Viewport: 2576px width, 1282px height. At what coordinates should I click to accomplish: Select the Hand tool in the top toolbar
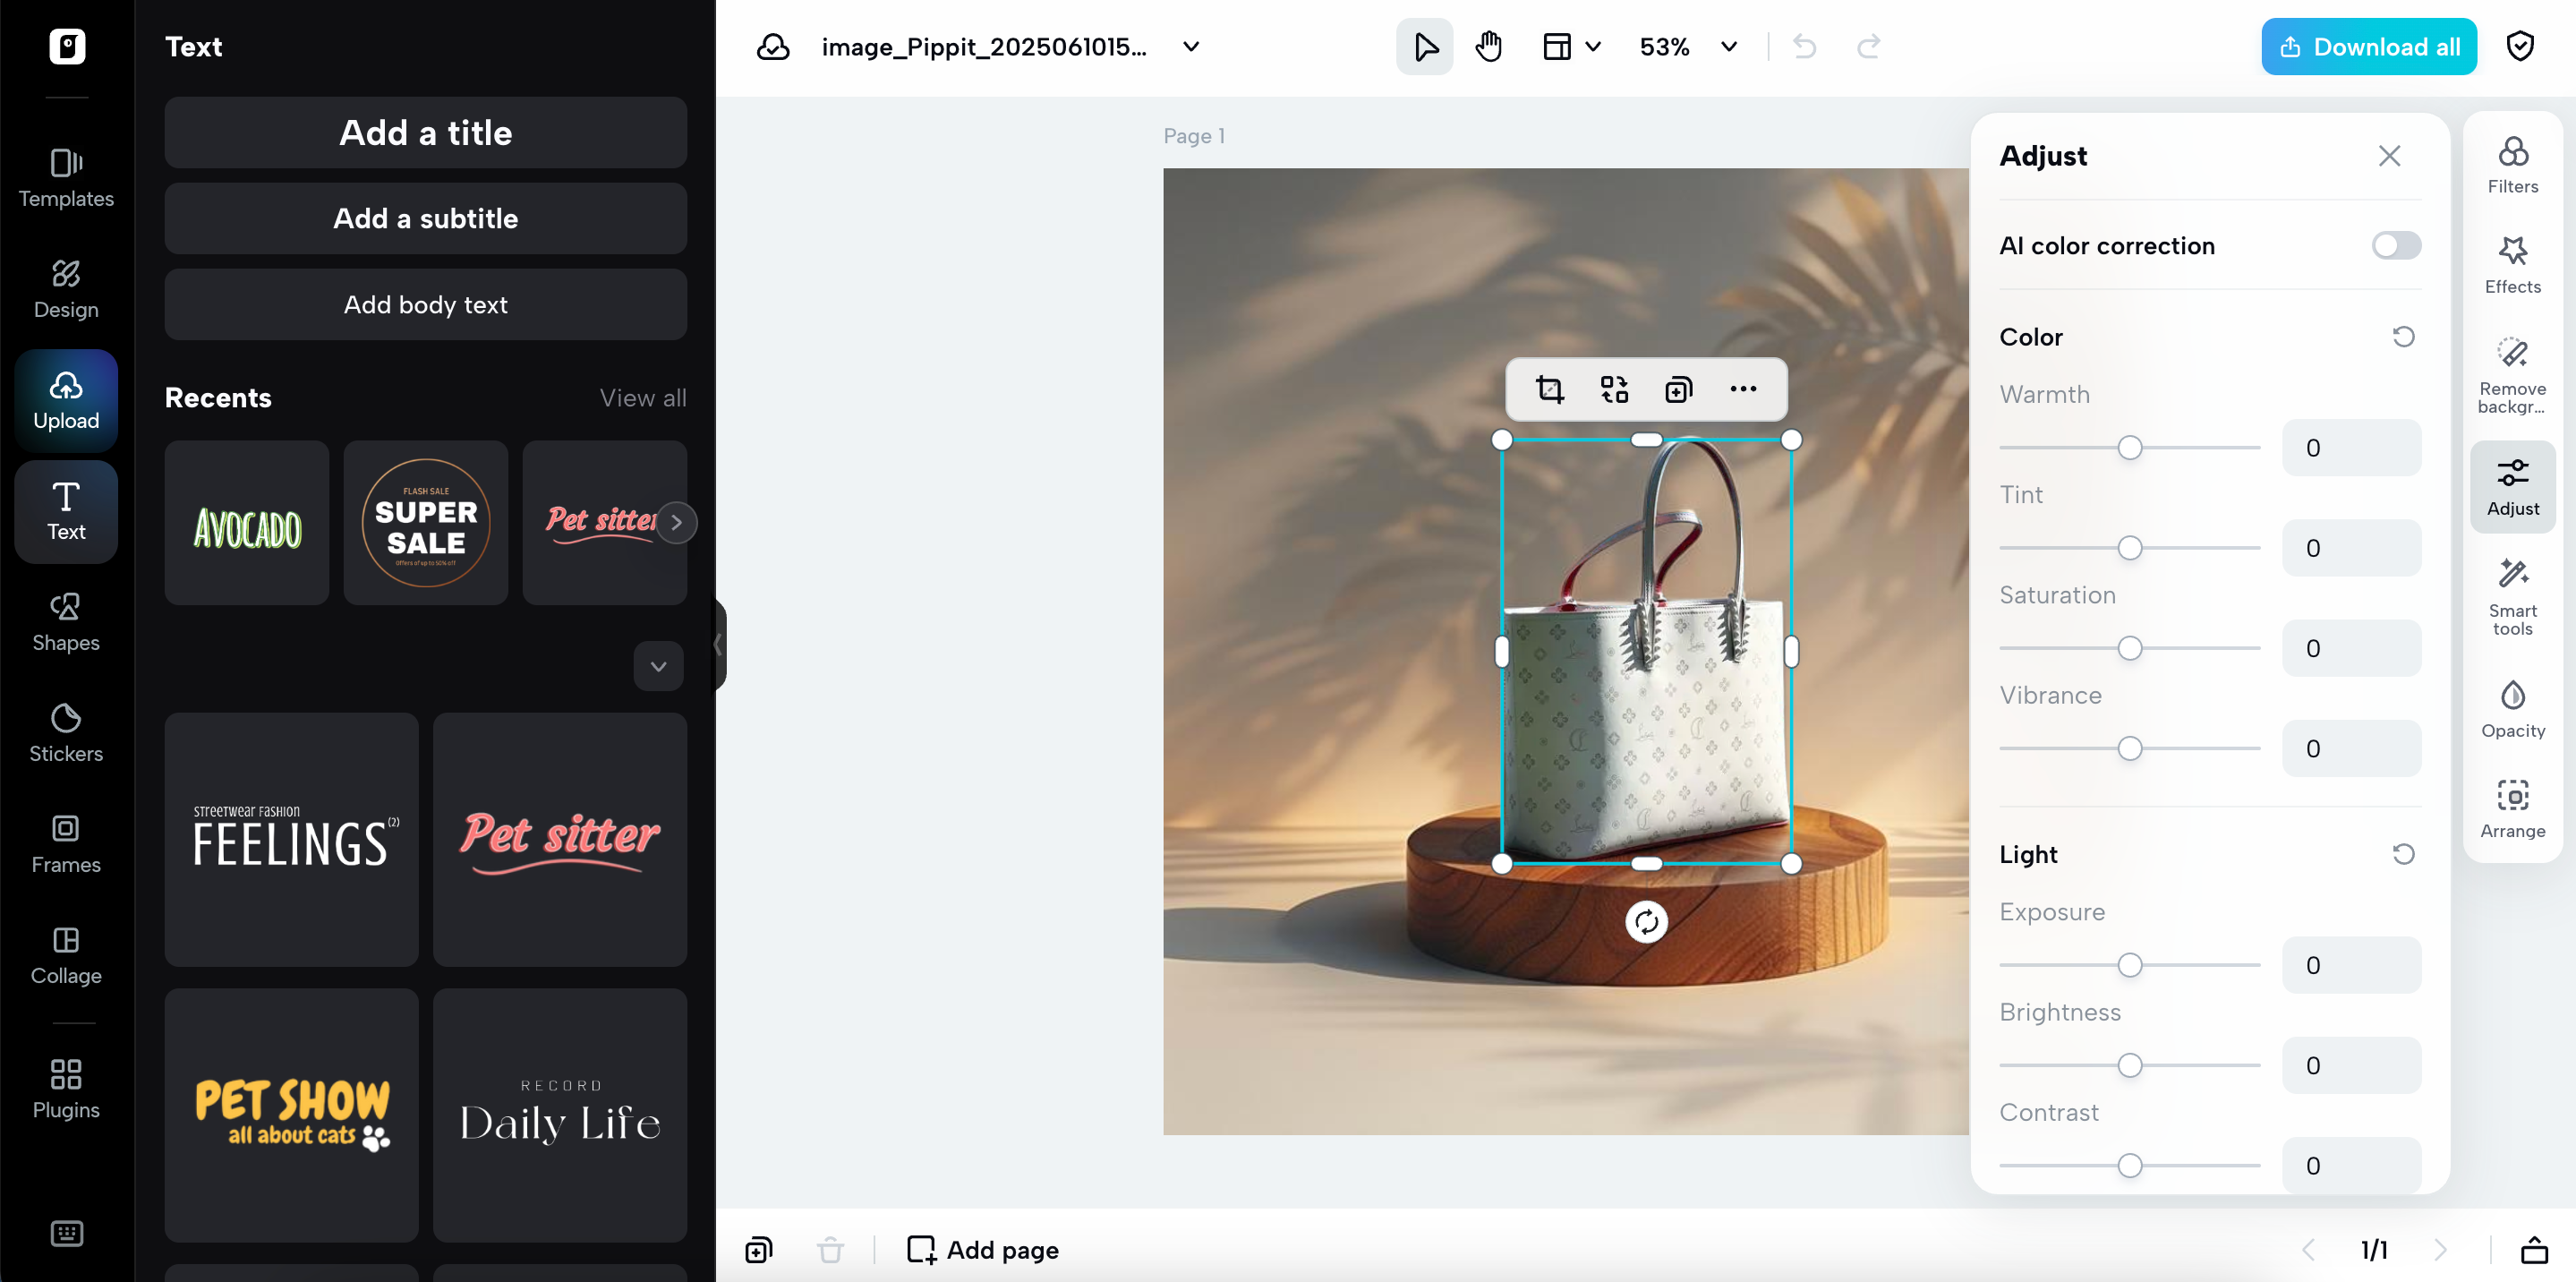coord(1488,46)
